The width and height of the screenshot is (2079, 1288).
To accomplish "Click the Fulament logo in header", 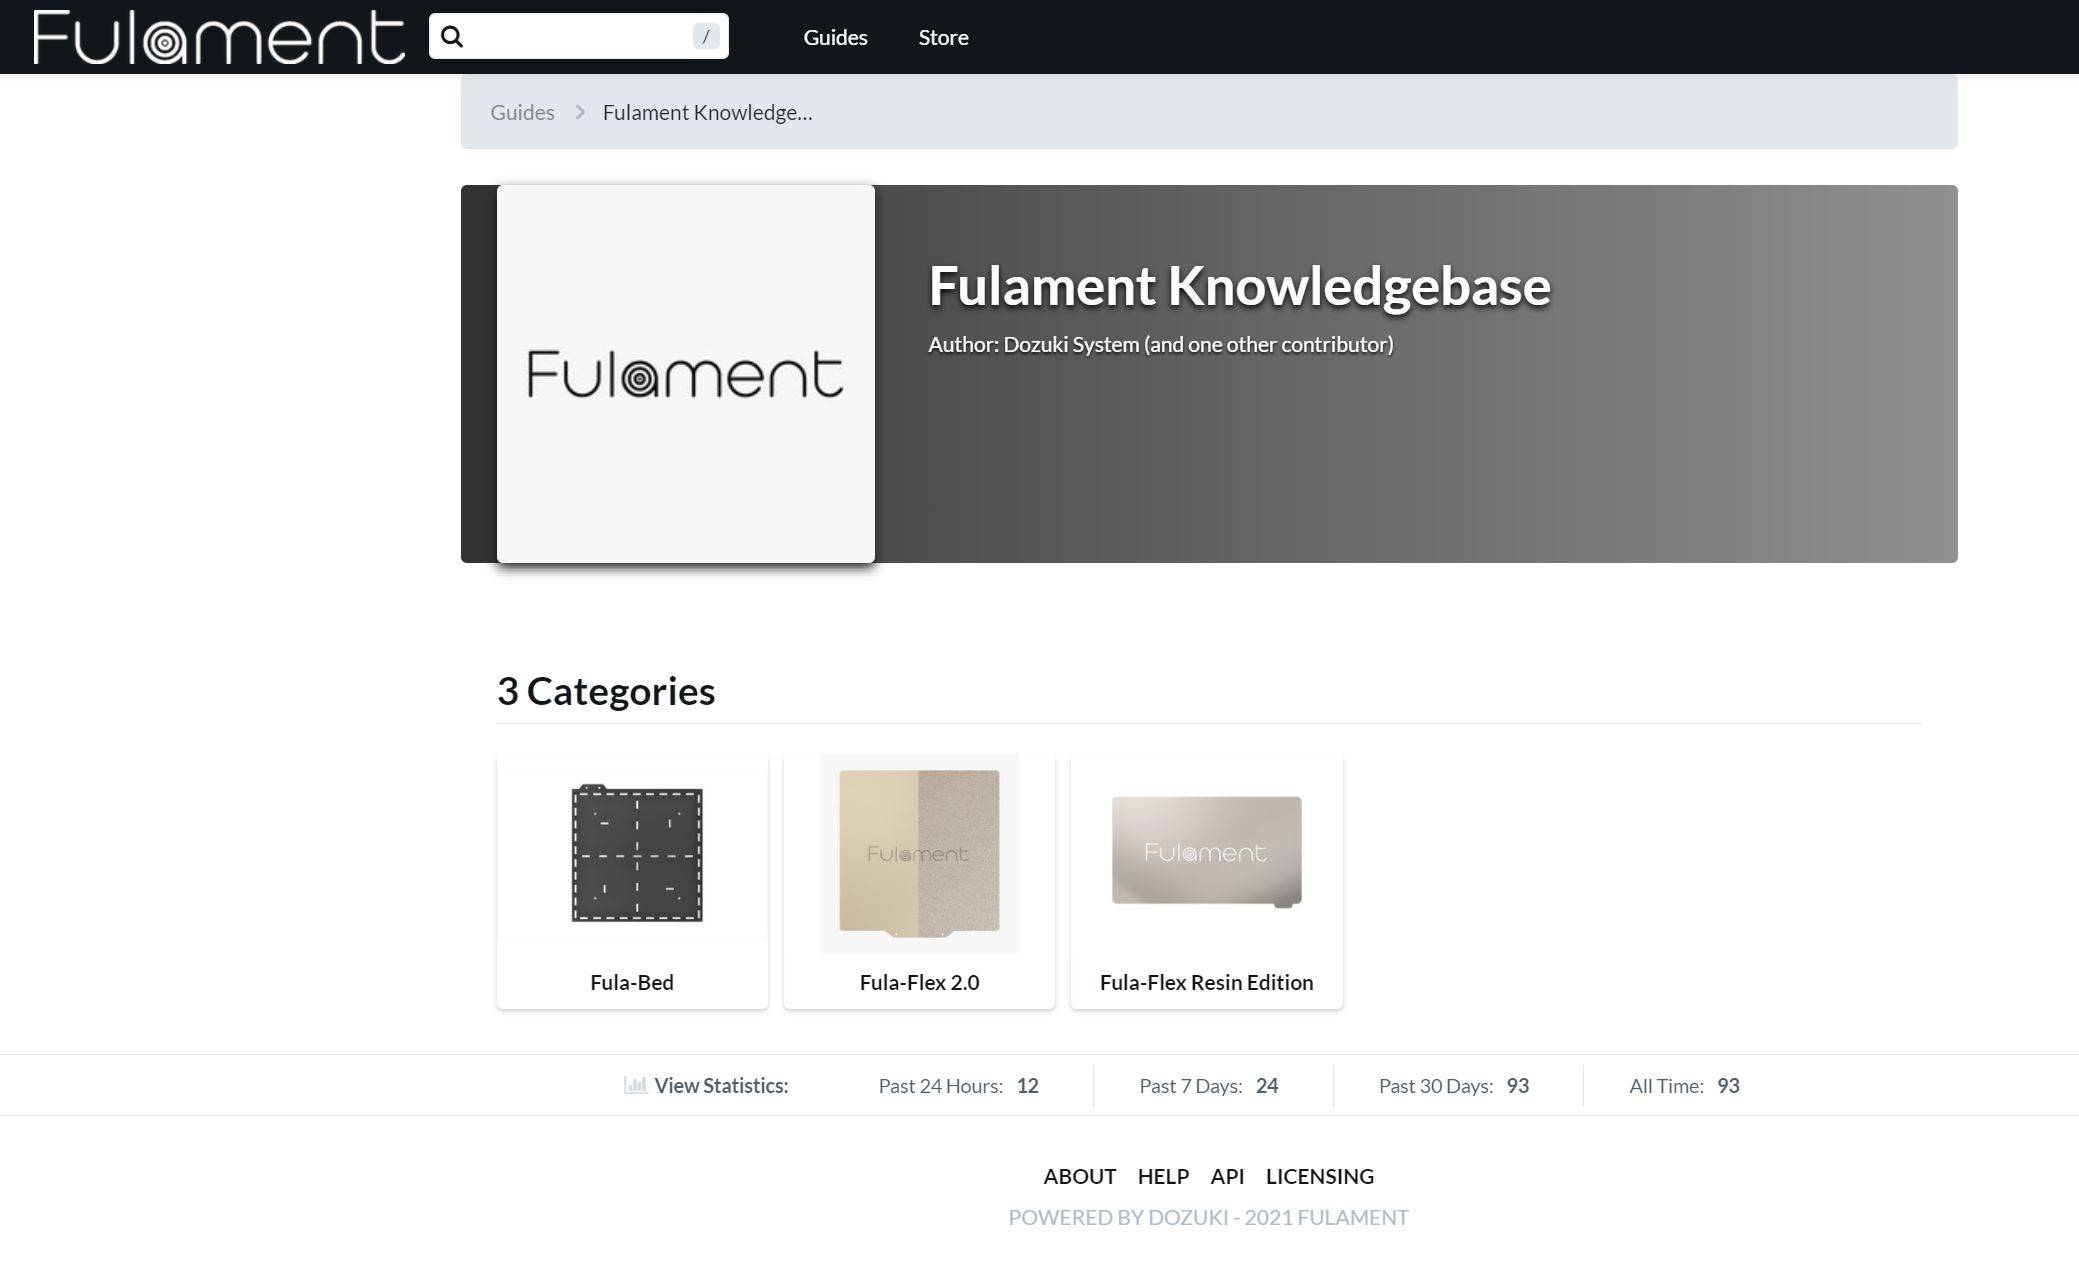I will 219,37.
